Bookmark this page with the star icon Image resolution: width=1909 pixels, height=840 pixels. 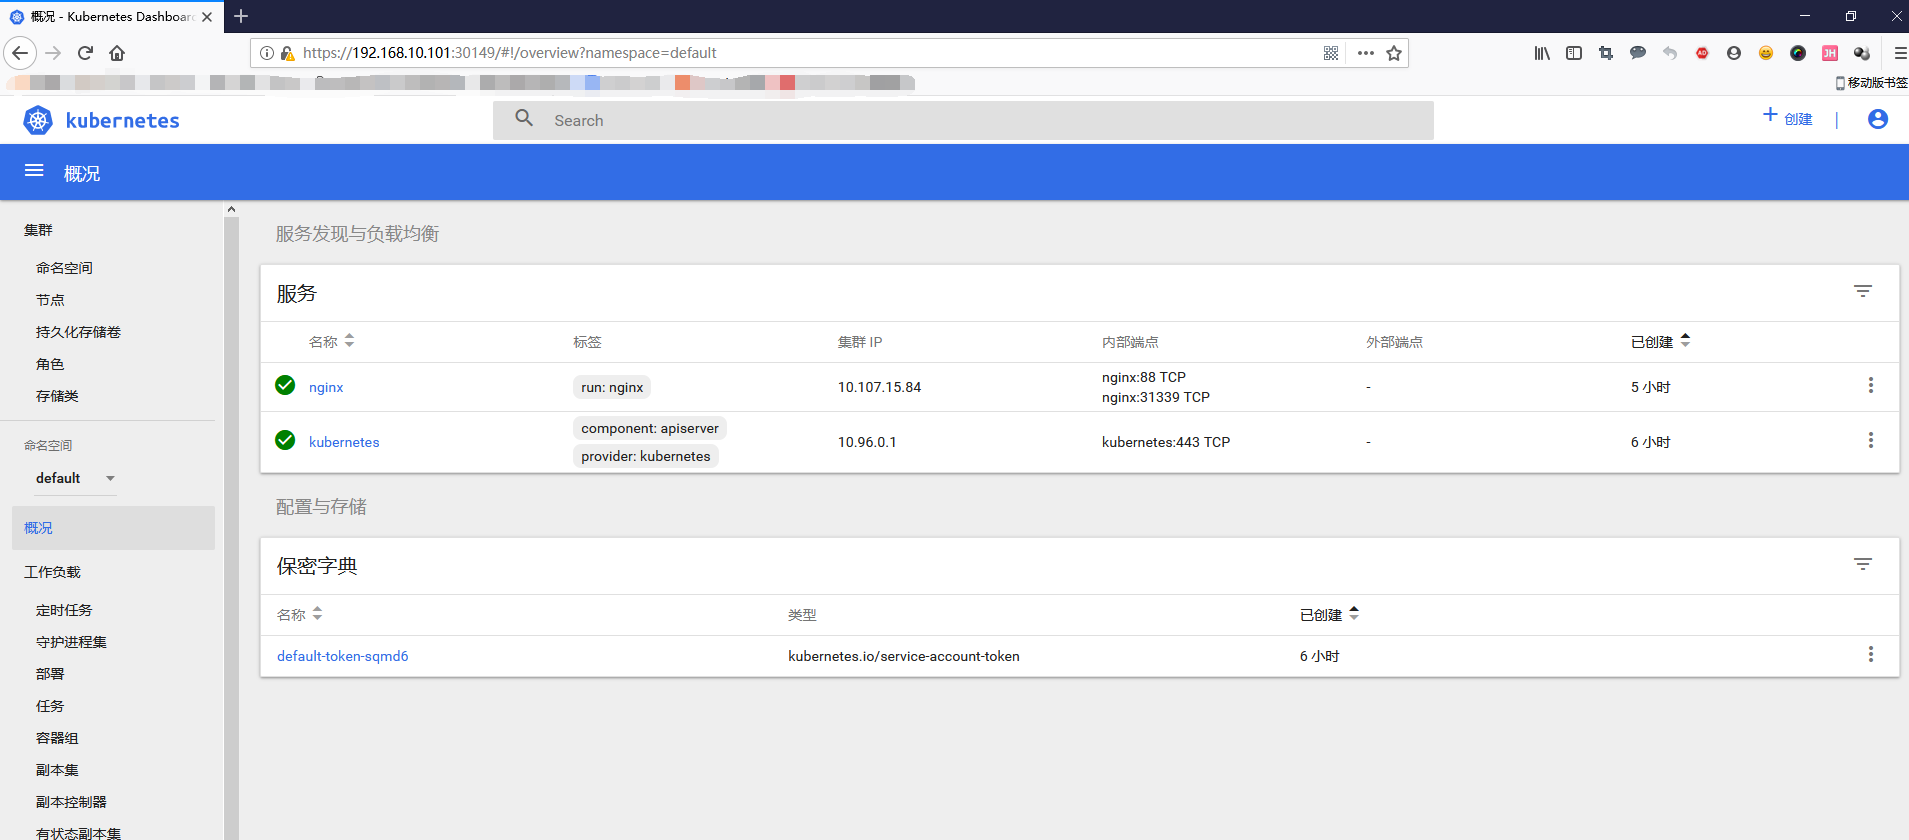1394,53
